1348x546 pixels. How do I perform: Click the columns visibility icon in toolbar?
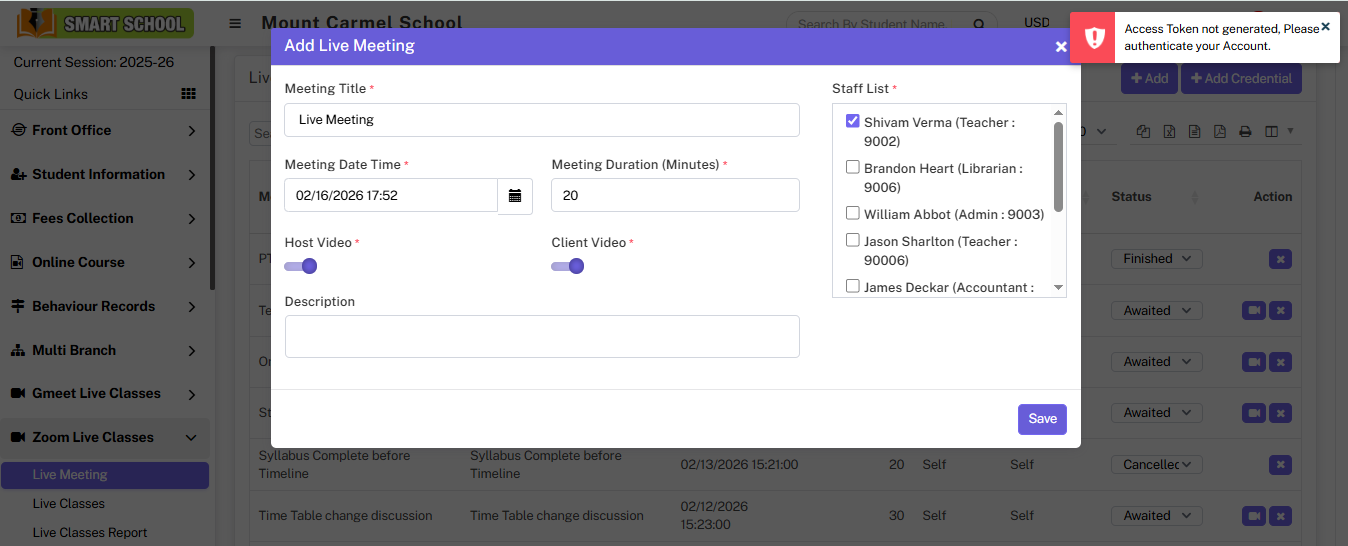[x=1272, y=132]
